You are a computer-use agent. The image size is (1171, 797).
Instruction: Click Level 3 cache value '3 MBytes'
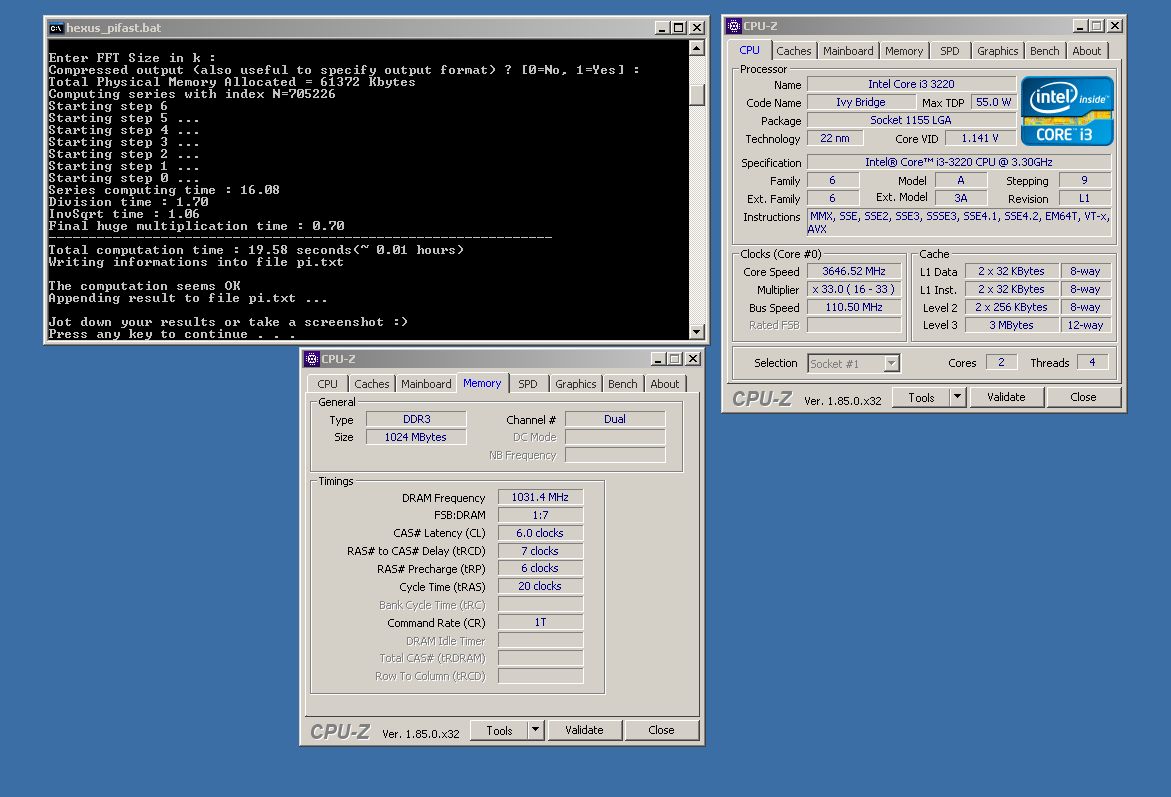pos(1011,326)
